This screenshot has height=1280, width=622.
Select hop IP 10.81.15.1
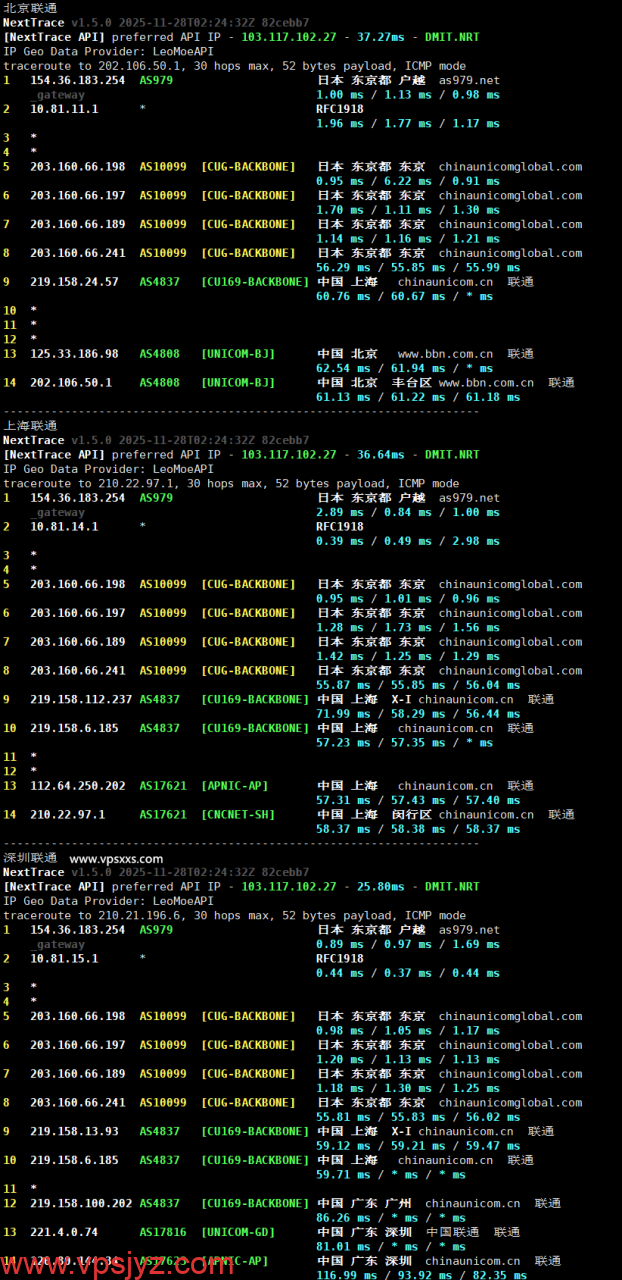pyautogui.click(x=64, y=958)
